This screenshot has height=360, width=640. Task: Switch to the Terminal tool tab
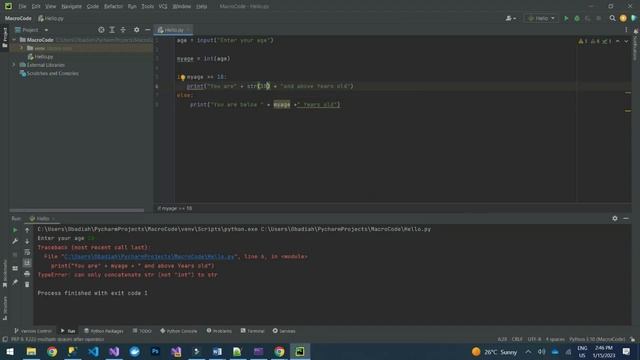pyautogui.click(x=252, y=331)
